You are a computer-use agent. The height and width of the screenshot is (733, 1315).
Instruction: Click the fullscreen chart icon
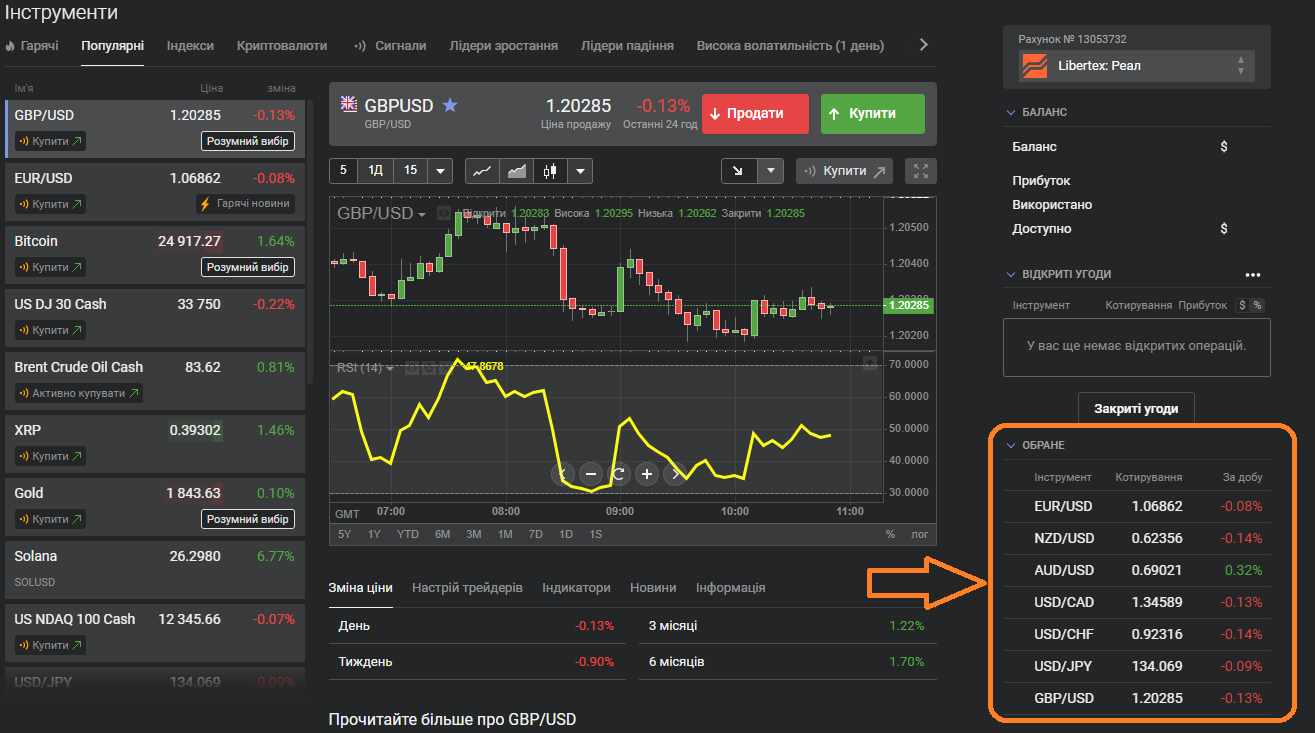920,171
